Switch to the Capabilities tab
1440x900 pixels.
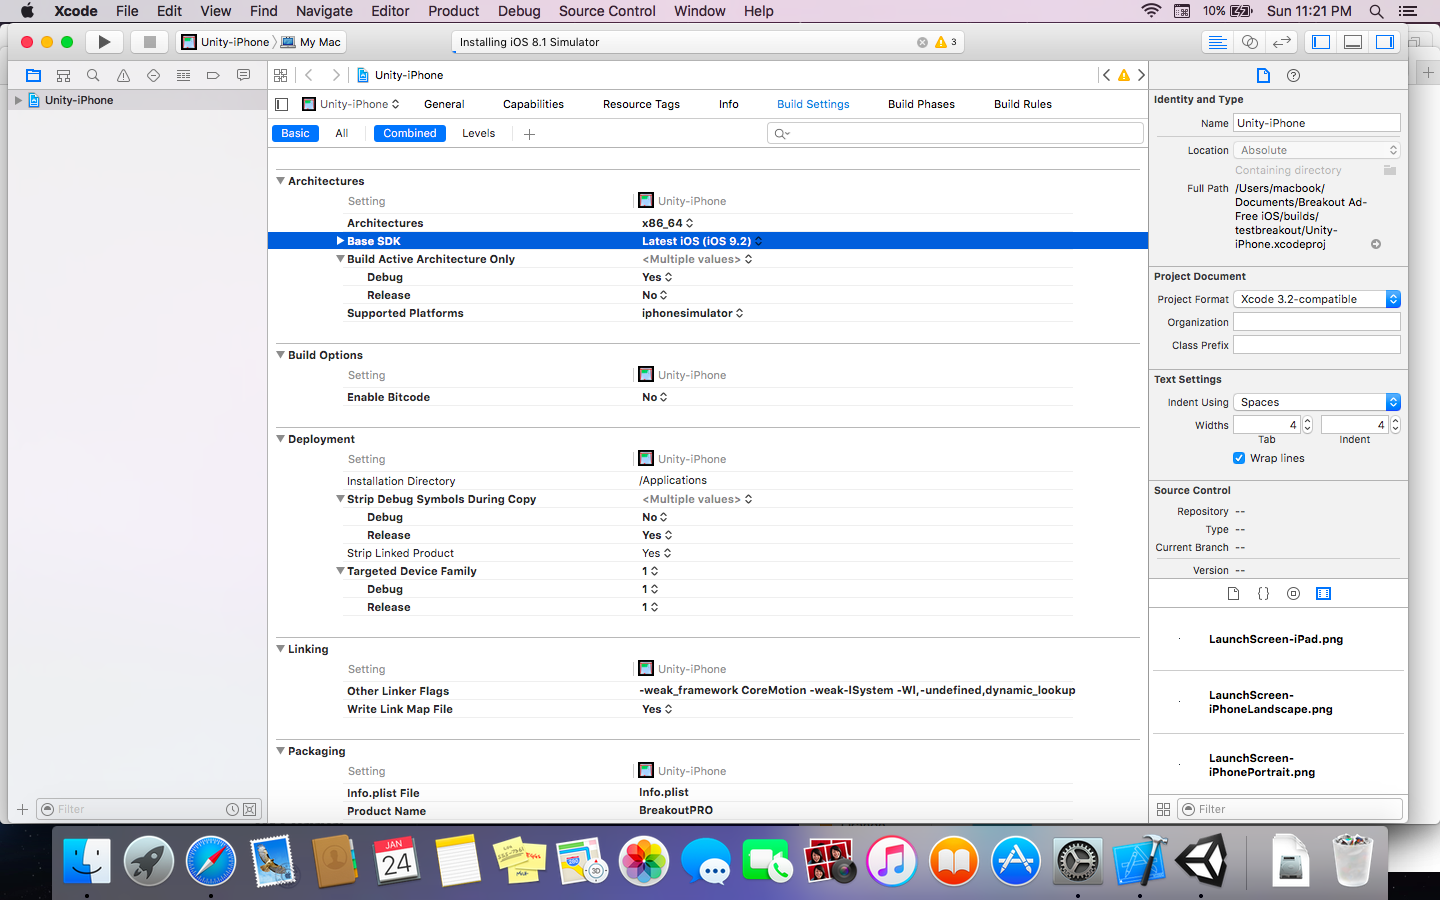tap(533, 104)
